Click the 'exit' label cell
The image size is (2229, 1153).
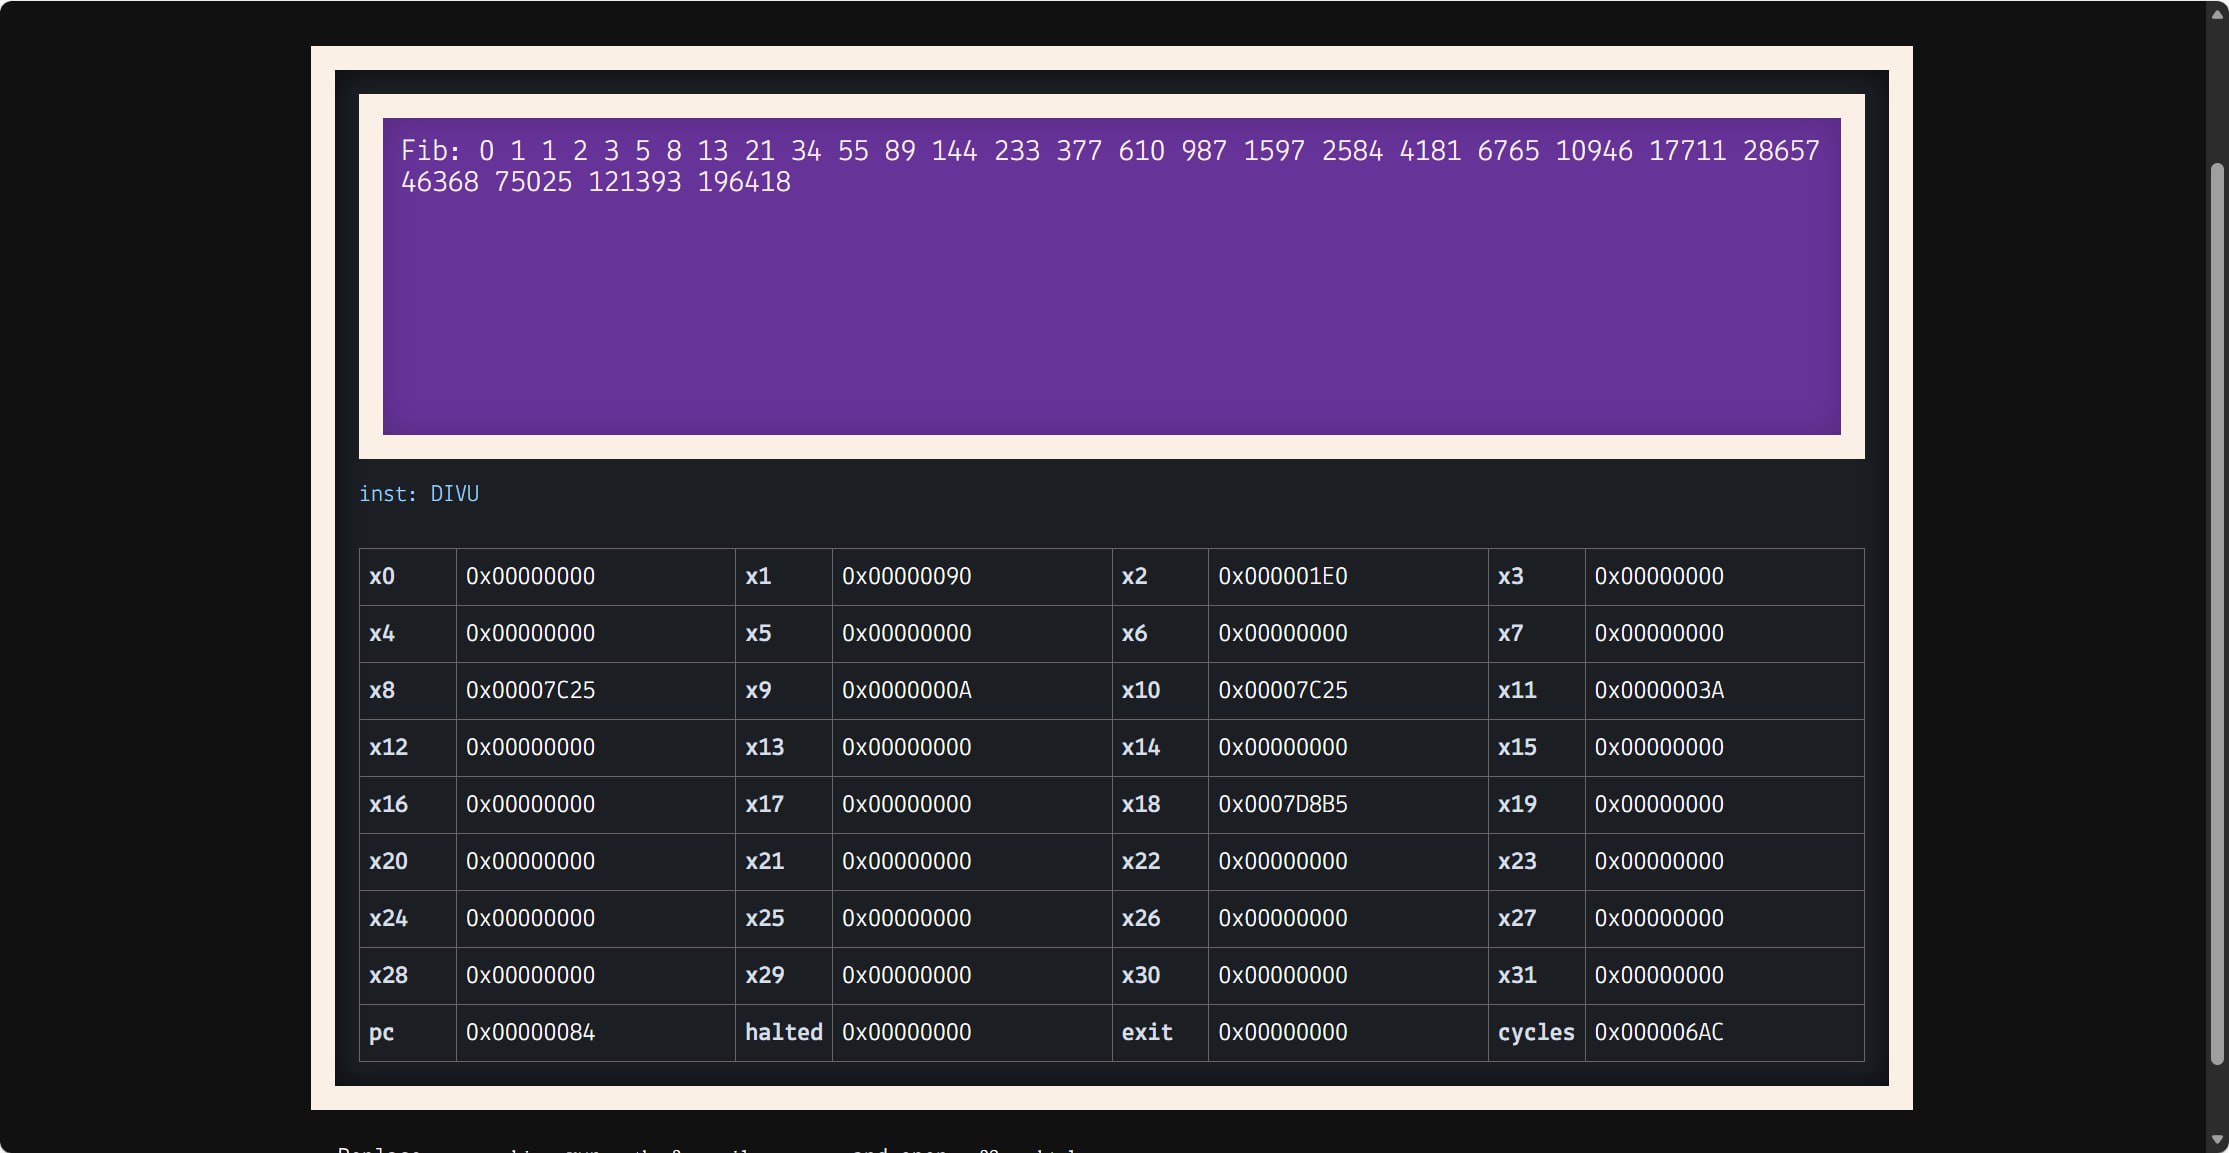(1146, 1033)
